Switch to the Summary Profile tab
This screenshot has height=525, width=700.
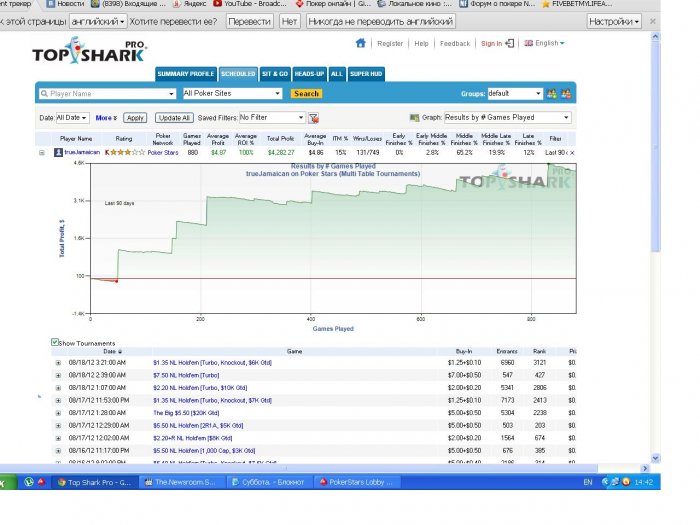[x=186, y=74]
